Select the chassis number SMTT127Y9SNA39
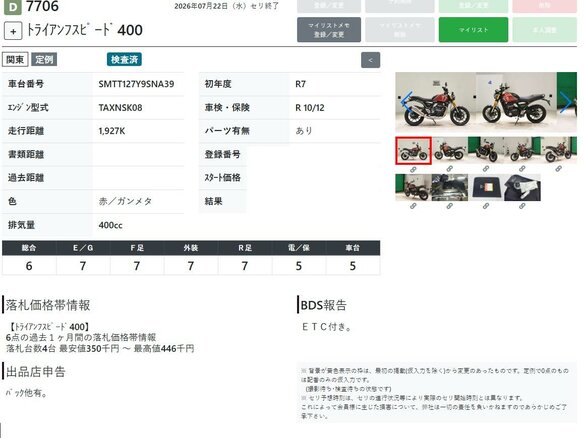 [136, 84]
